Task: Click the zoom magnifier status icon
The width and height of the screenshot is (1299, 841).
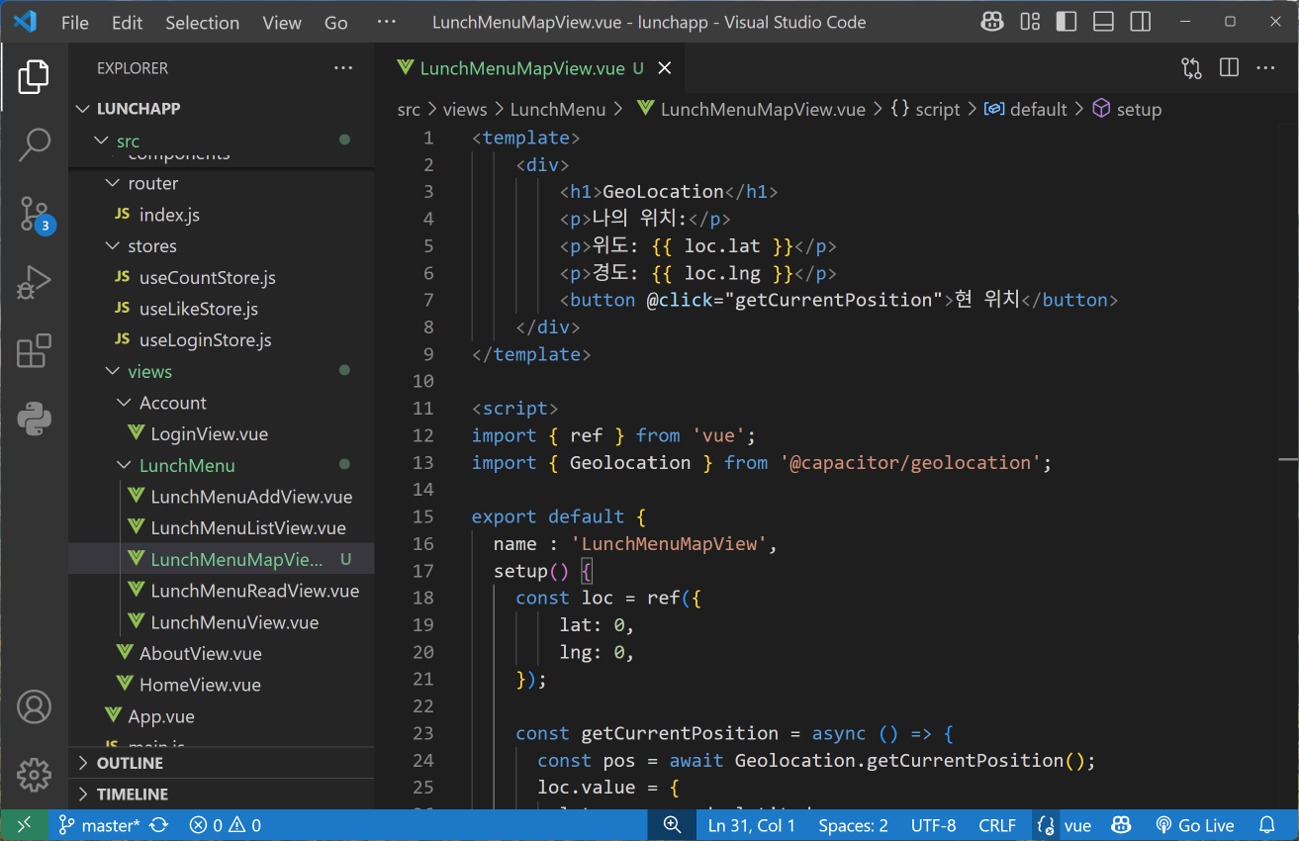Action: pos(672,825)
